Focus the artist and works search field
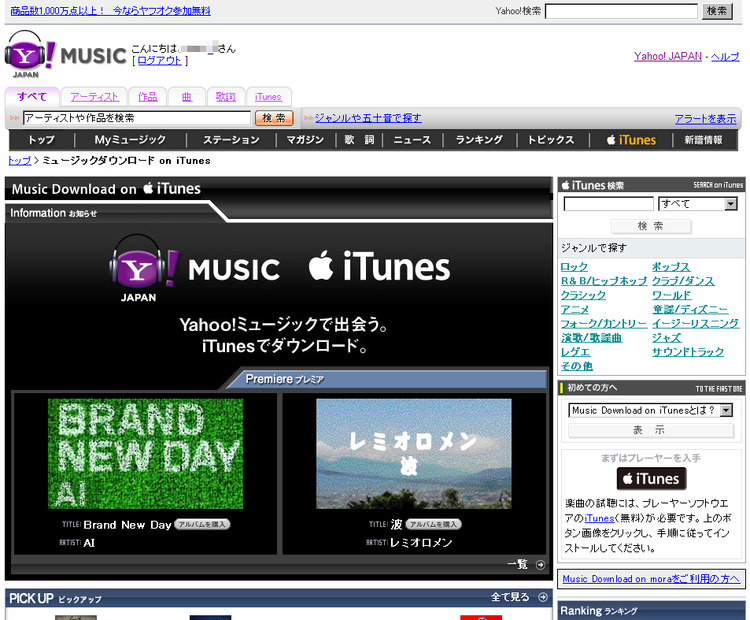Viewport: 750px width, 620px height. point(137,118)
